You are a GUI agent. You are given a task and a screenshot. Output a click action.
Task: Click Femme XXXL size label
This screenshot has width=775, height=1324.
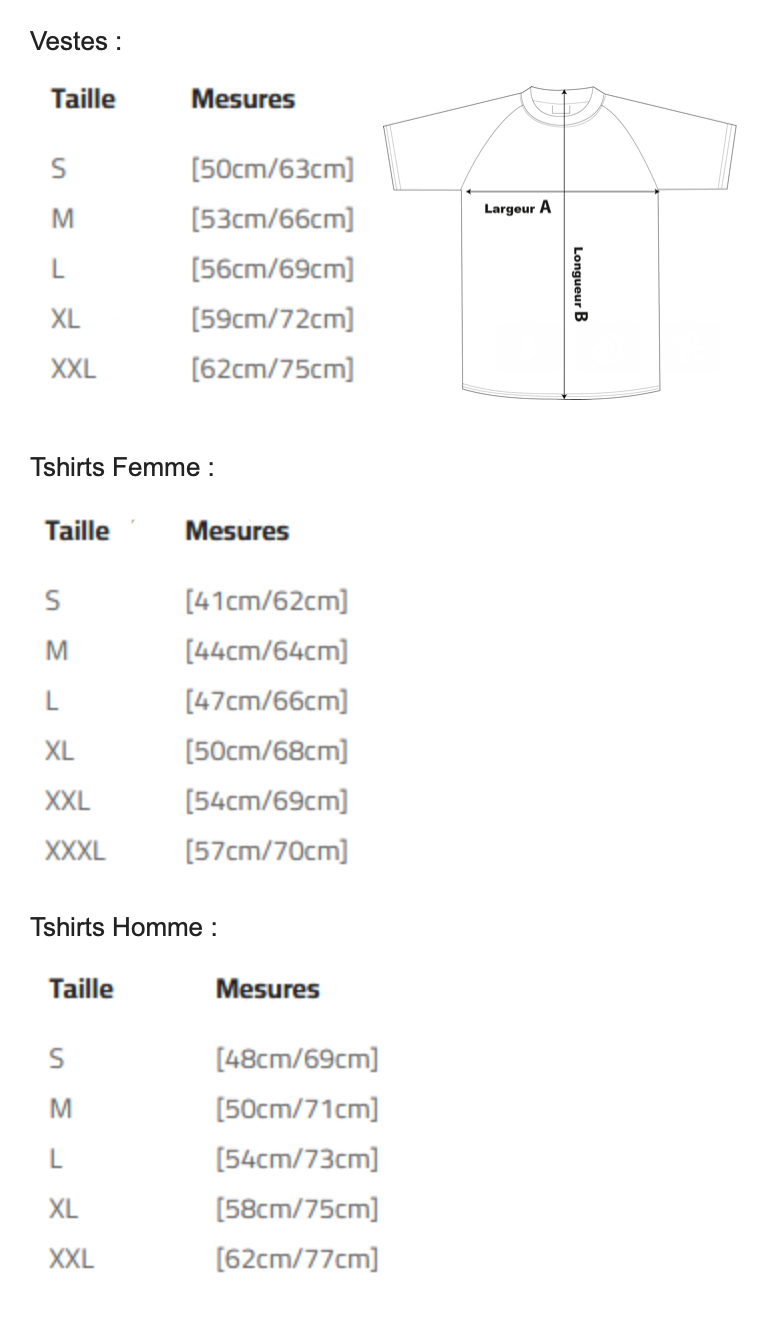coord(75,851)
